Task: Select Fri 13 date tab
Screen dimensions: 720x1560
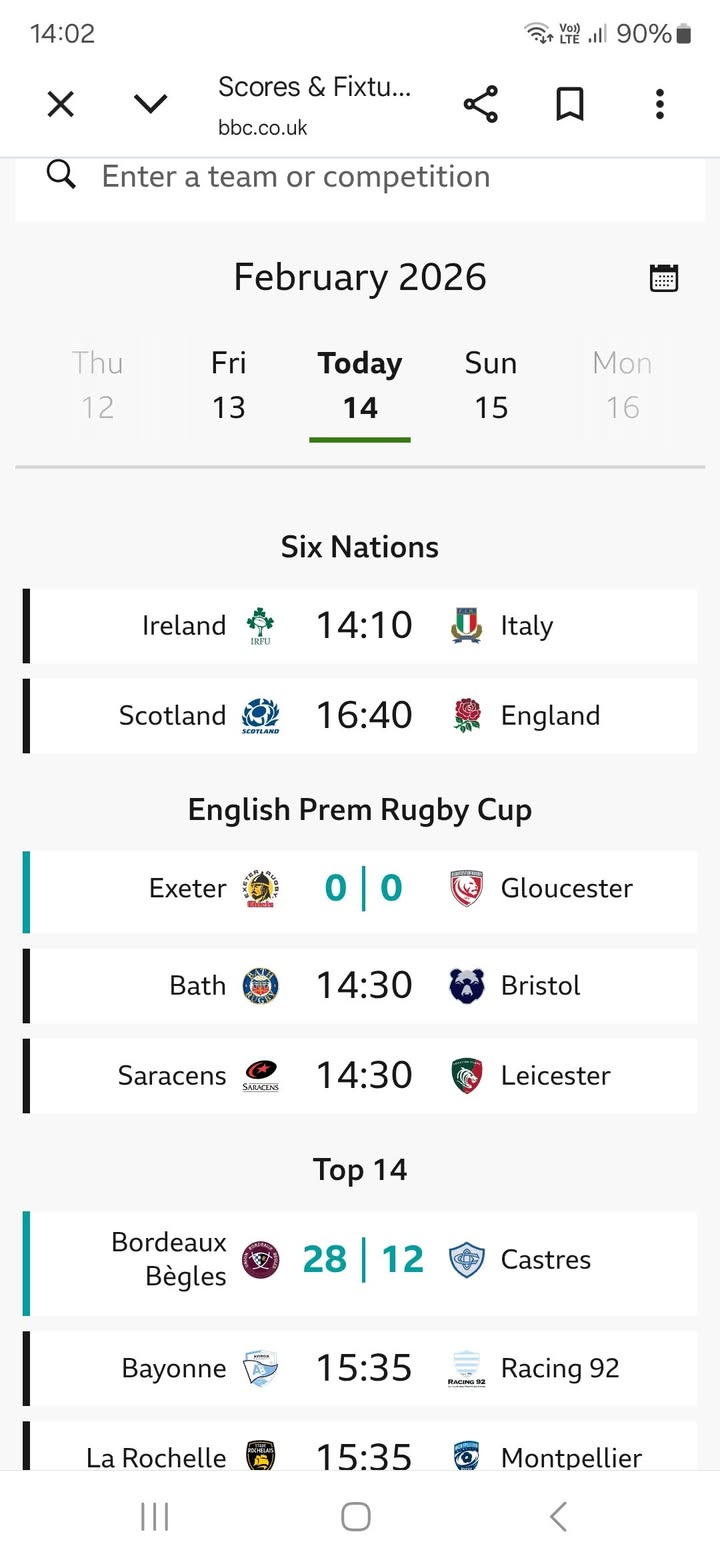Action: (x=228, y=385)
